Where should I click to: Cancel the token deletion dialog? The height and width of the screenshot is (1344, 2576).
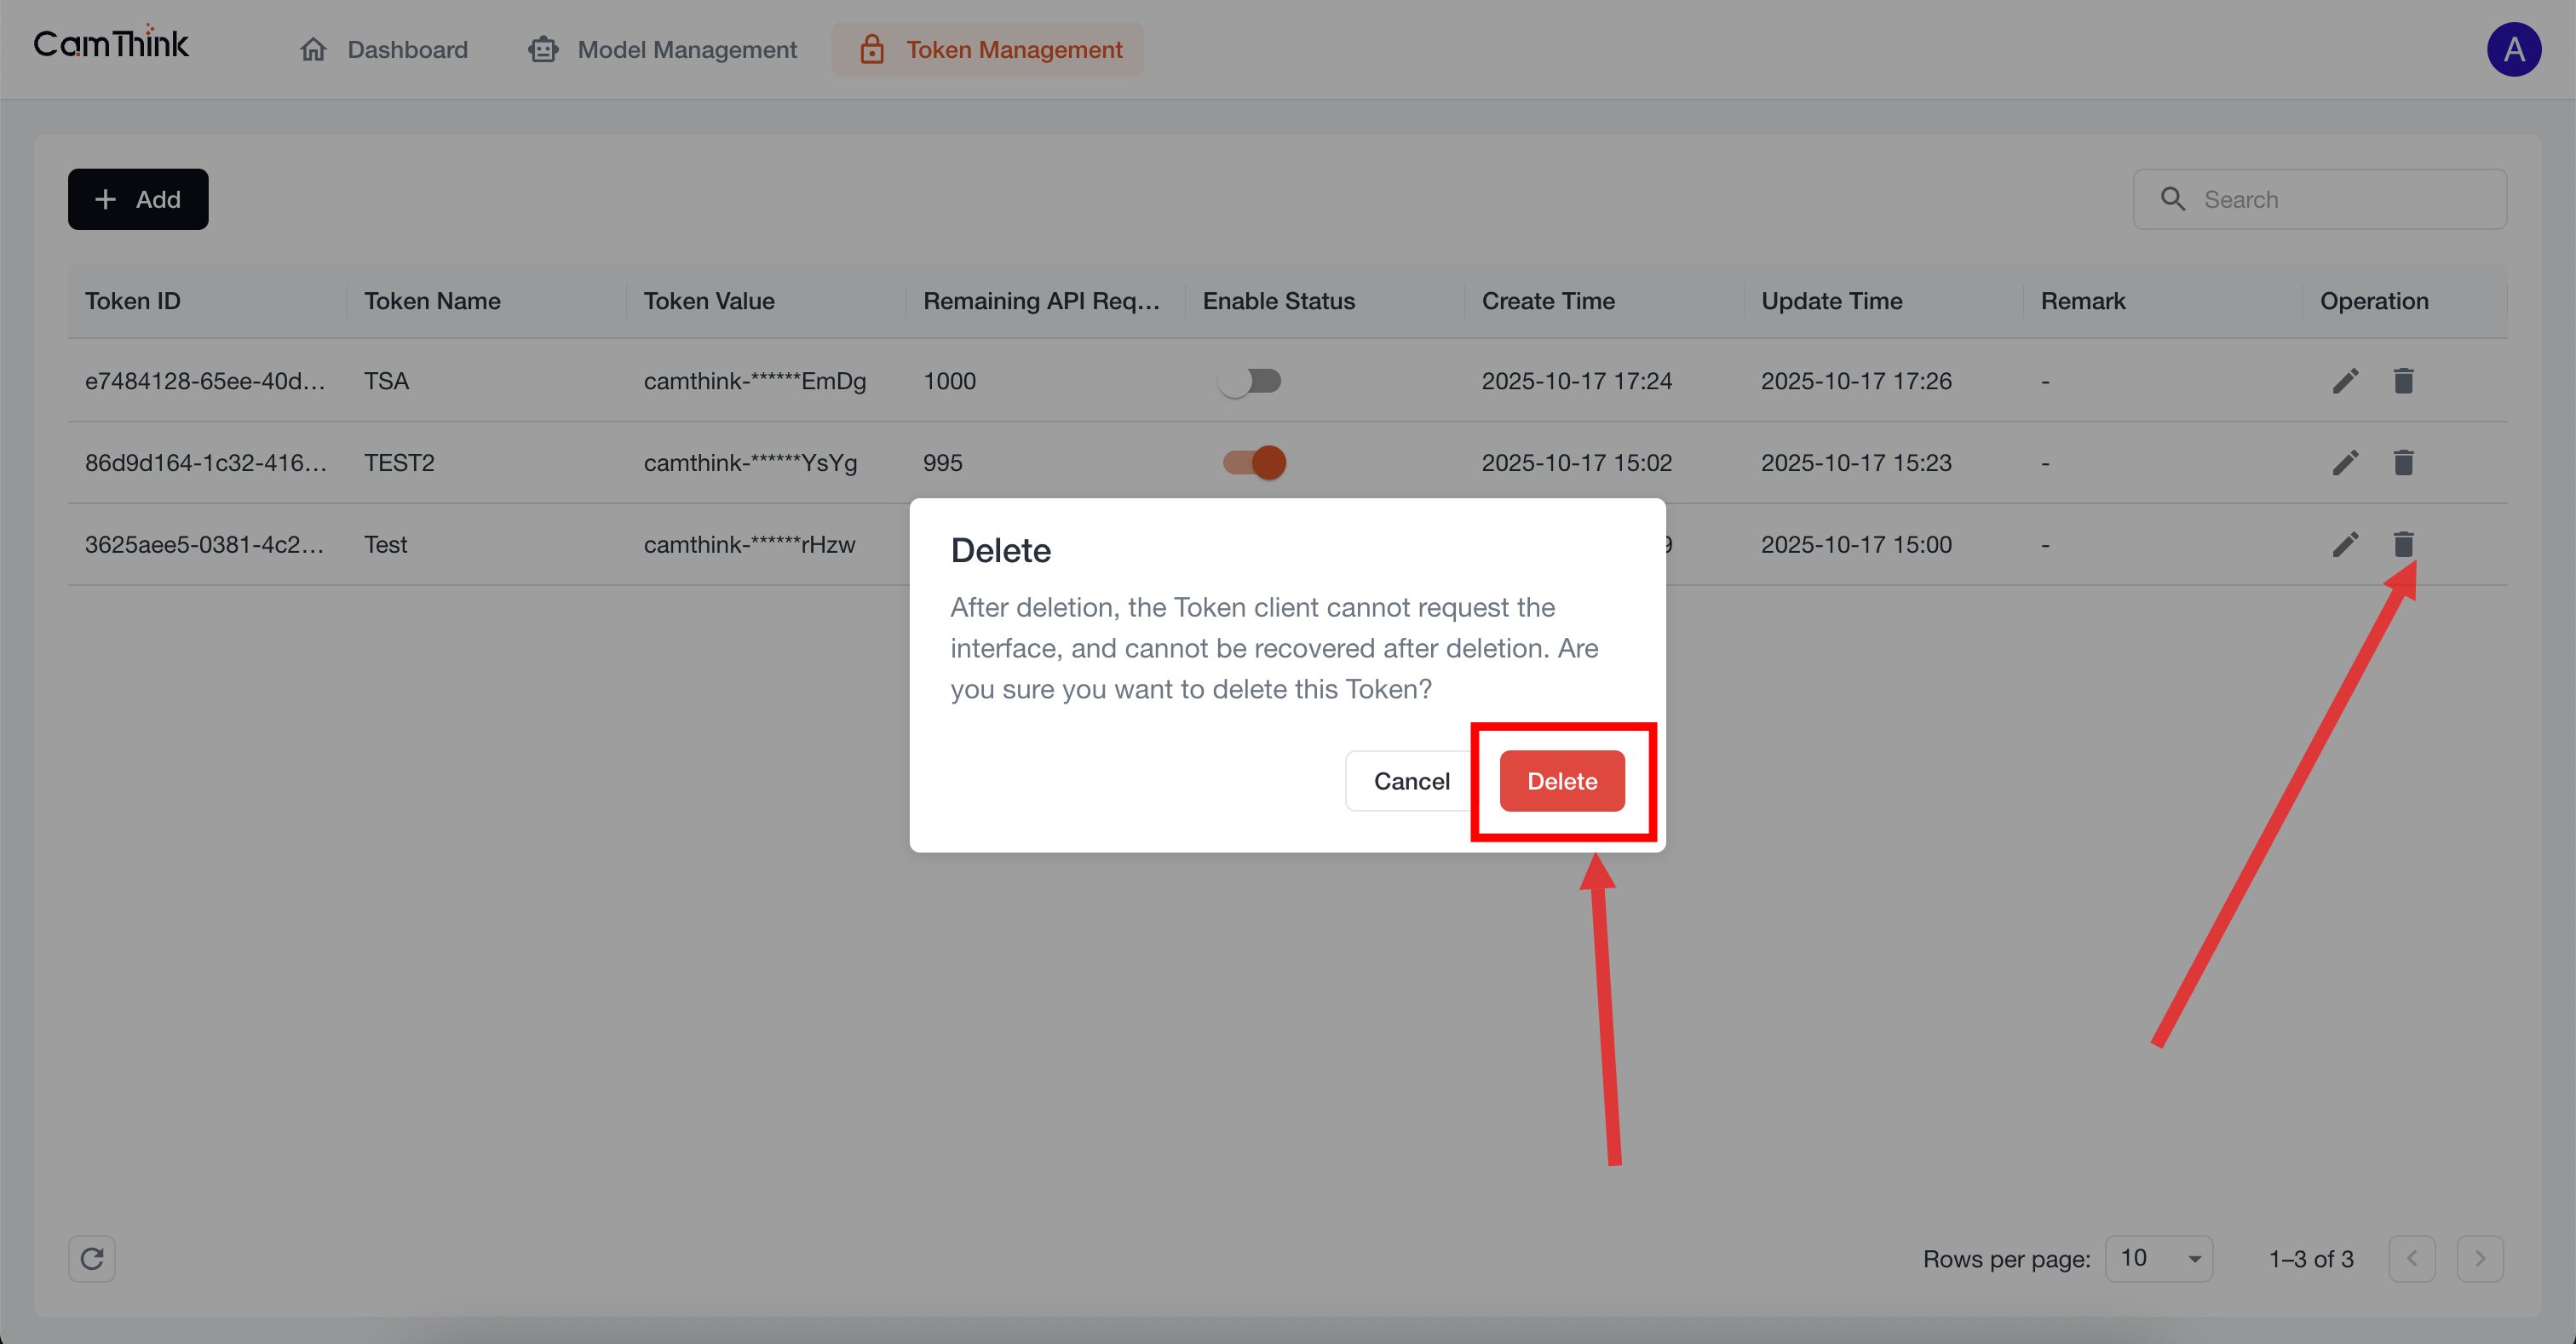click(x=1411, y=781)
